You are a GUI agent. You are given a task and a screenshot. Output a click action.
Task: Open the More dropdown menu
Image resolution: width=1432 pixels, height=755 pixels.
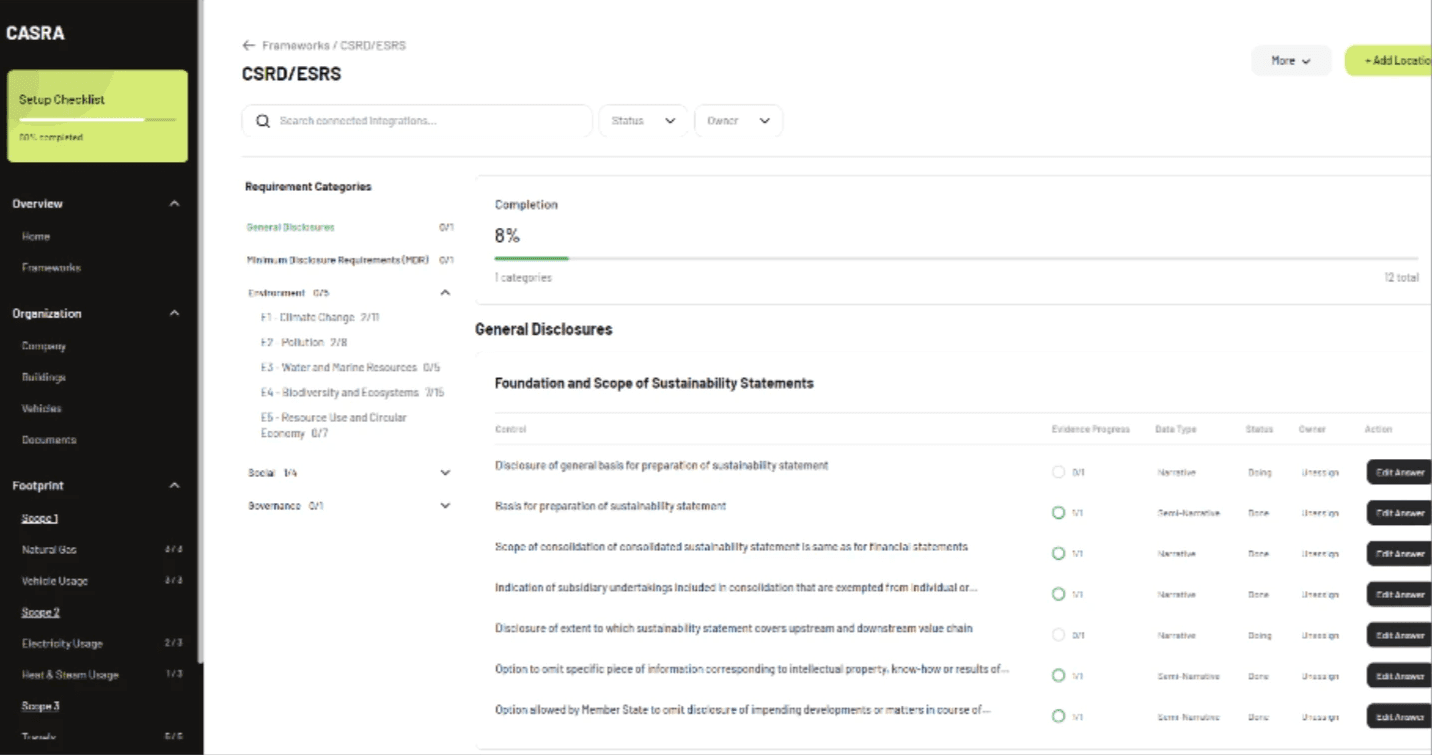pyautogui.click(x=1291, y=61)
